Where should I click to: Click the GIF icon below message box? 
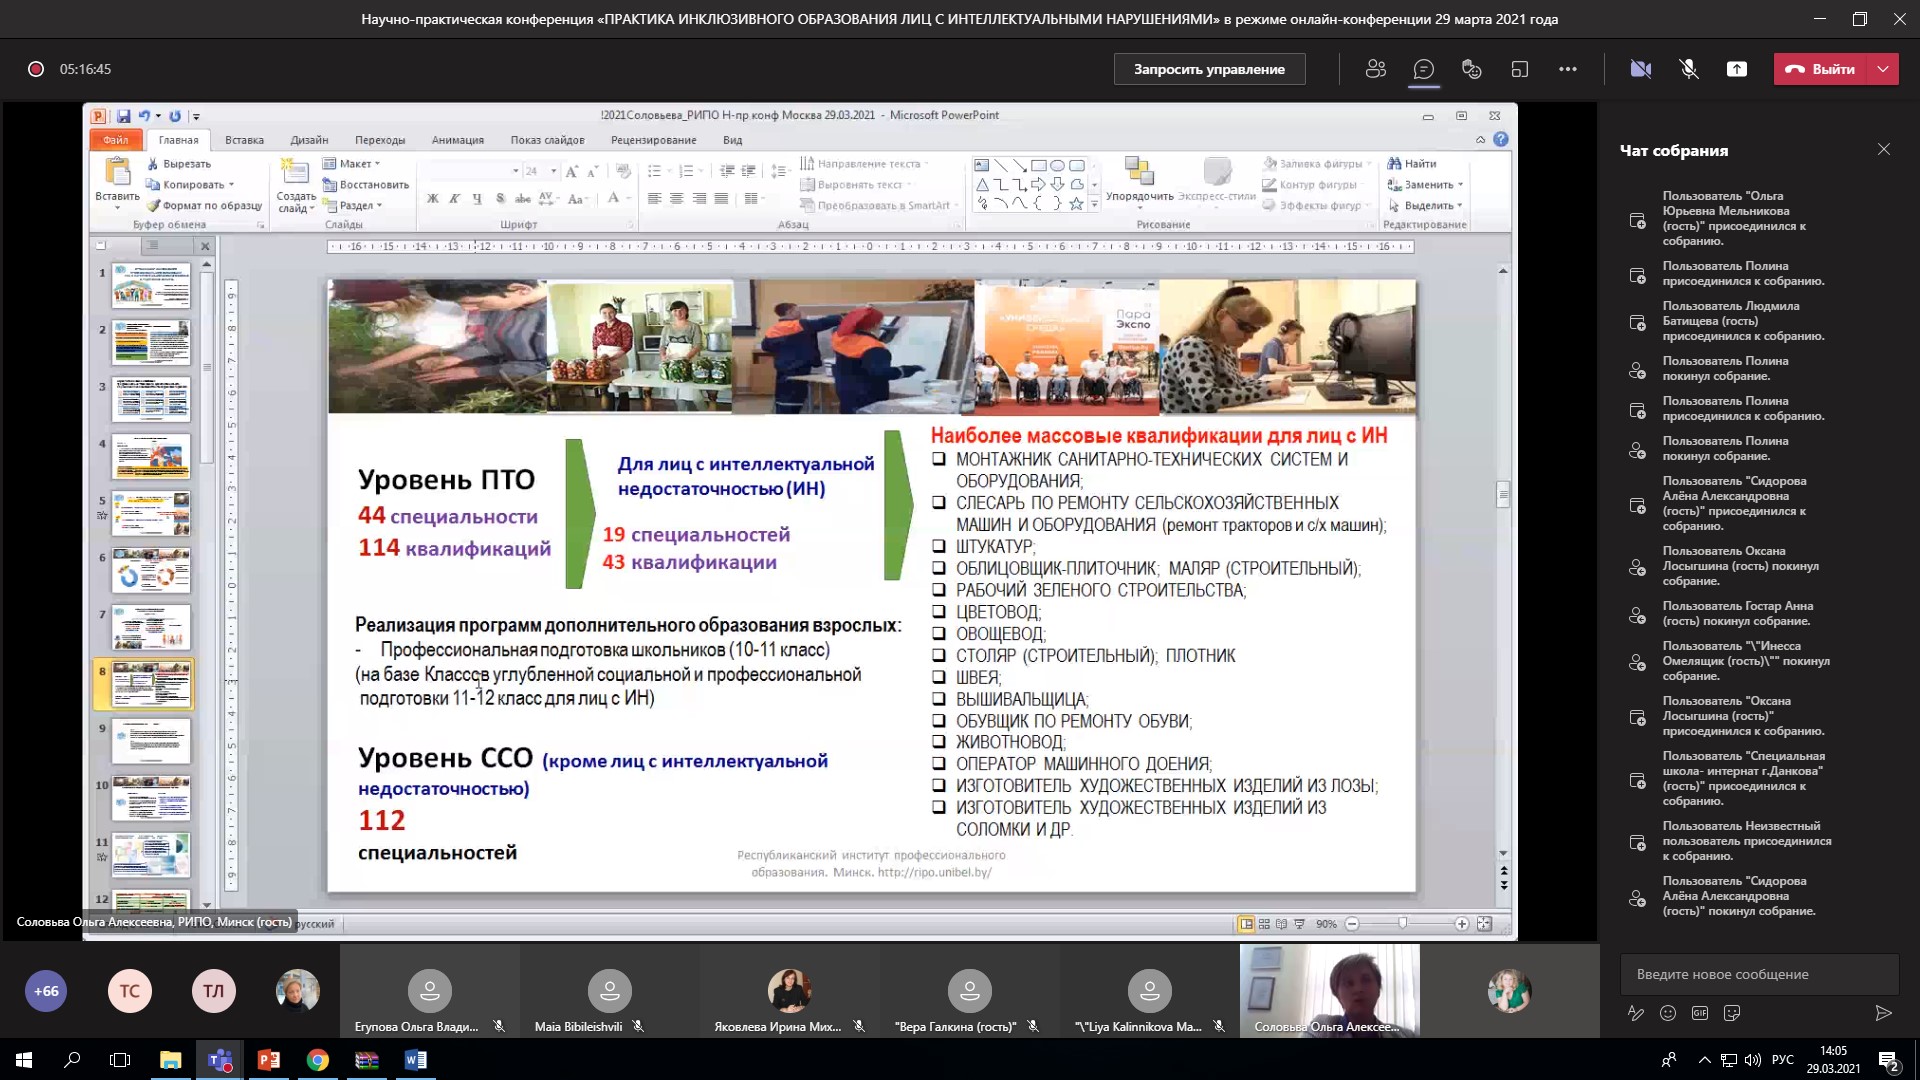(1700, 1013)
